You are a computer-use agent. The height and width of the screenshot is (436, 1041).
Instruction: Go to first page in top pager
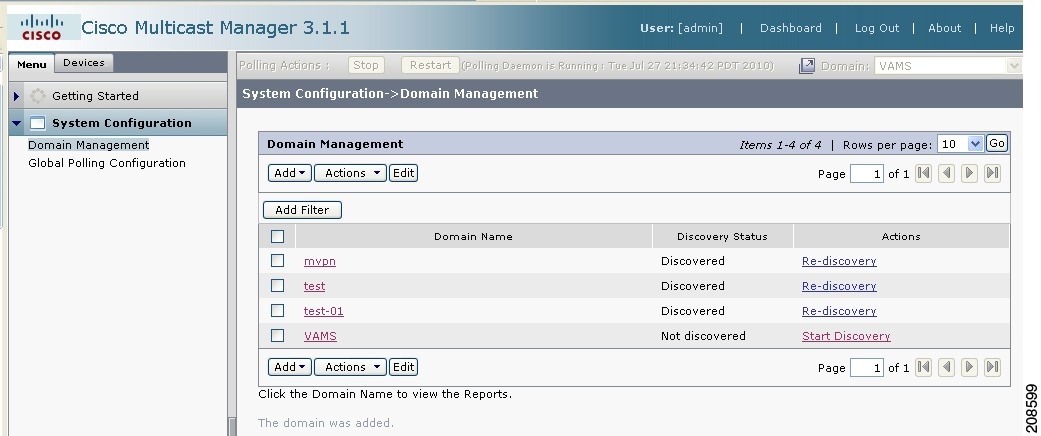click(923, 173)
